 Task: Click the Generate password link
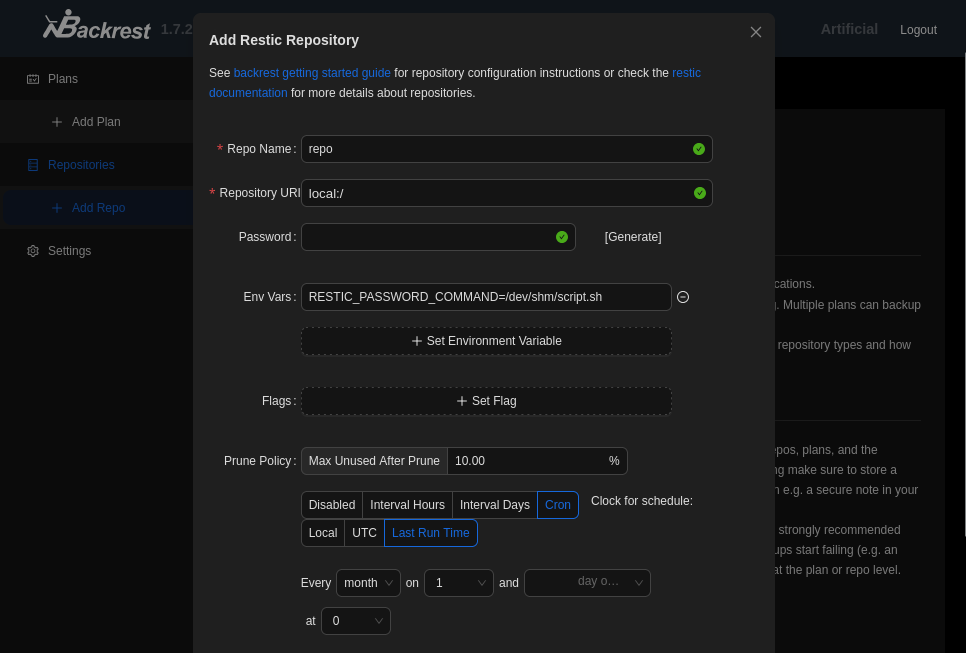click(633, 237)
